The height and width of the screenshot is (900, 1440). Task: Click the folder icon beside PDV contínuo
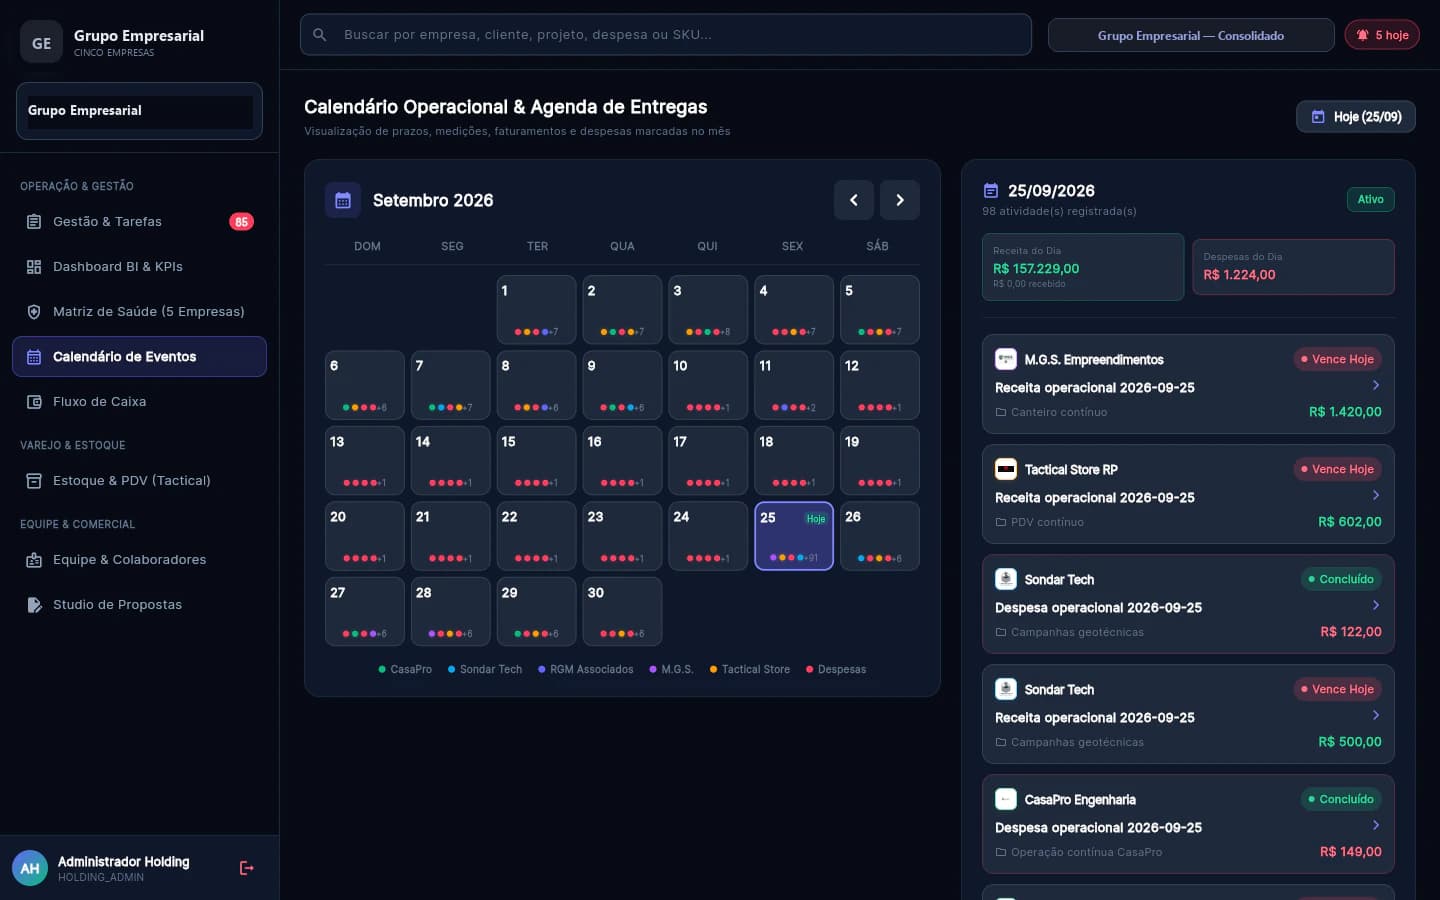point(1001,522)
